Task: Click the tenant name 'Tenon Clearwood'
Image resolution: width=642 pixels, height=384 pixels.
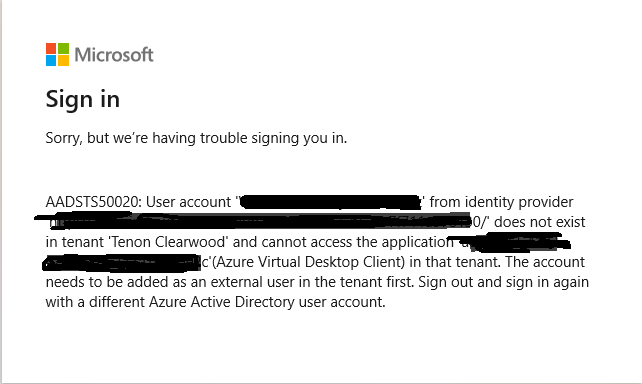Action: 167,242
